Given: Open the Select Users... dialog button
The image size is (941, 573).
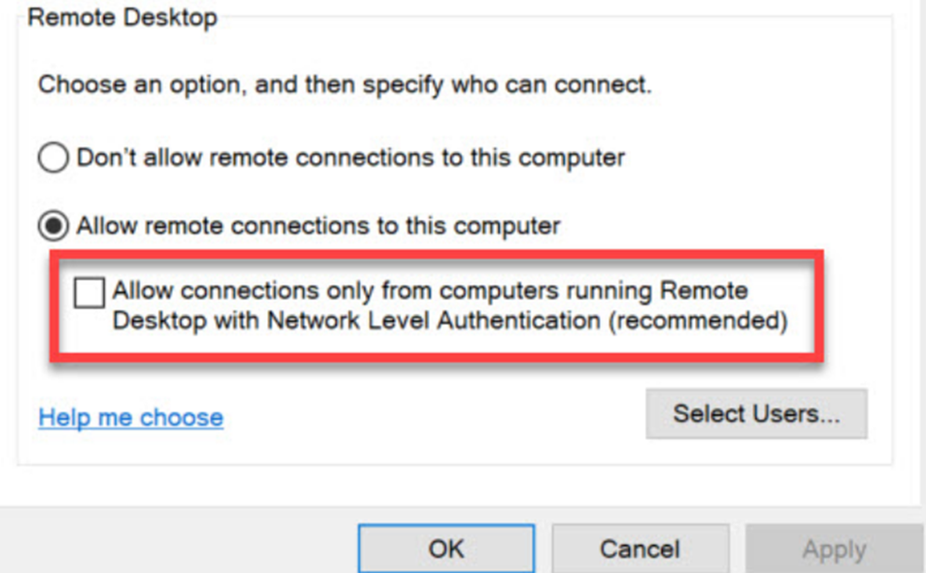Looking at the screenshot, I should [x=756, y=413].
